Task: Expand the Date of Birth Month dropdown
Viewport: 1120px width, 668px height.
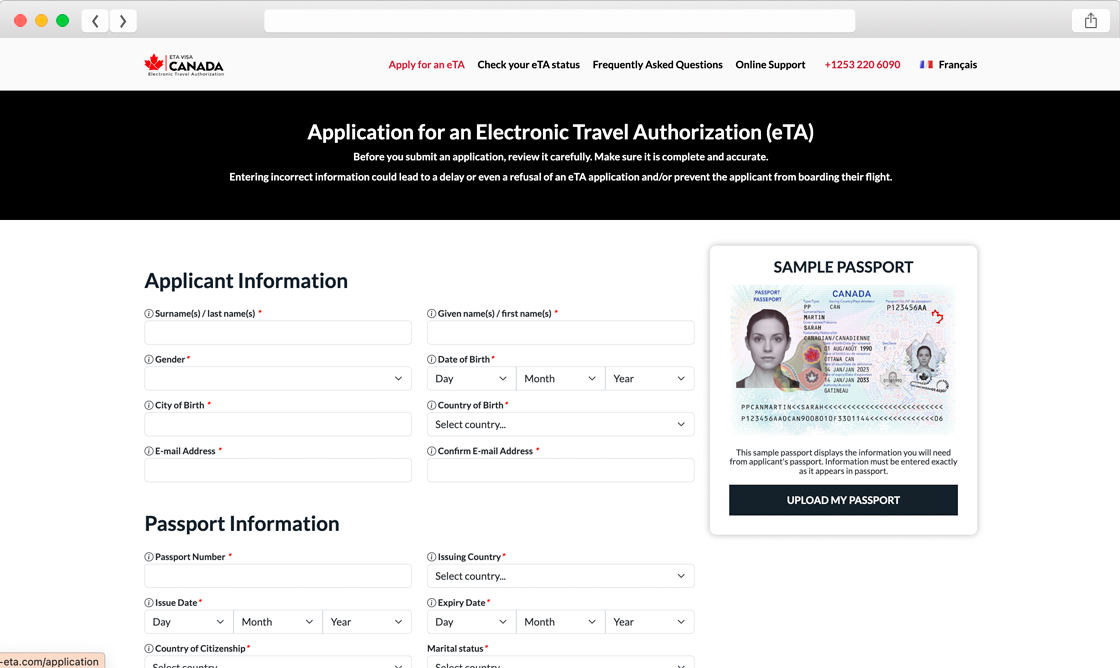Action: pos(560,379)
